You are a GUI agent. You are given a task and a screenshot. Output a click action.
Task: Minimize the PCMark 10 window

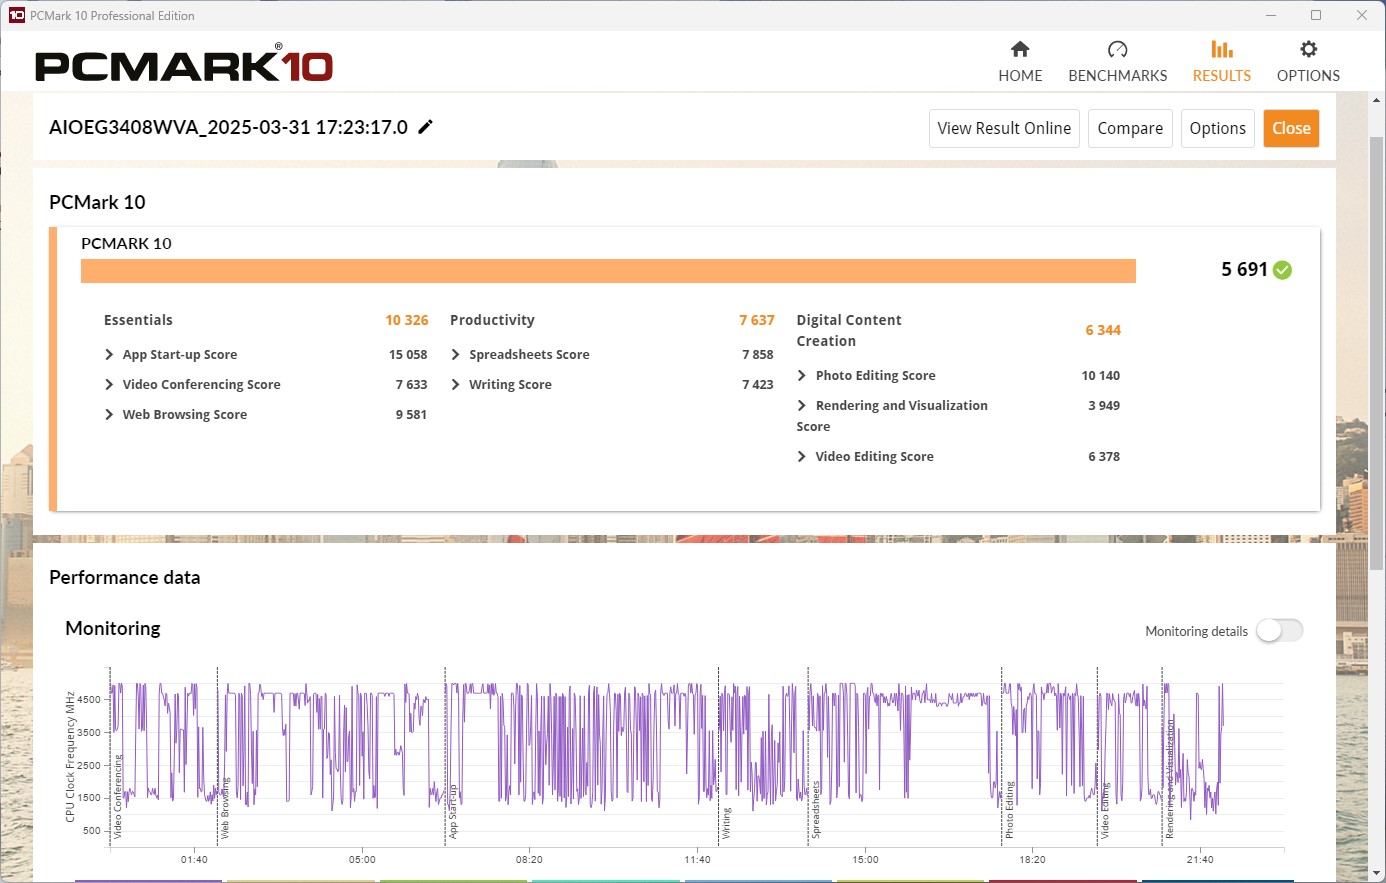pos(1271,15)
